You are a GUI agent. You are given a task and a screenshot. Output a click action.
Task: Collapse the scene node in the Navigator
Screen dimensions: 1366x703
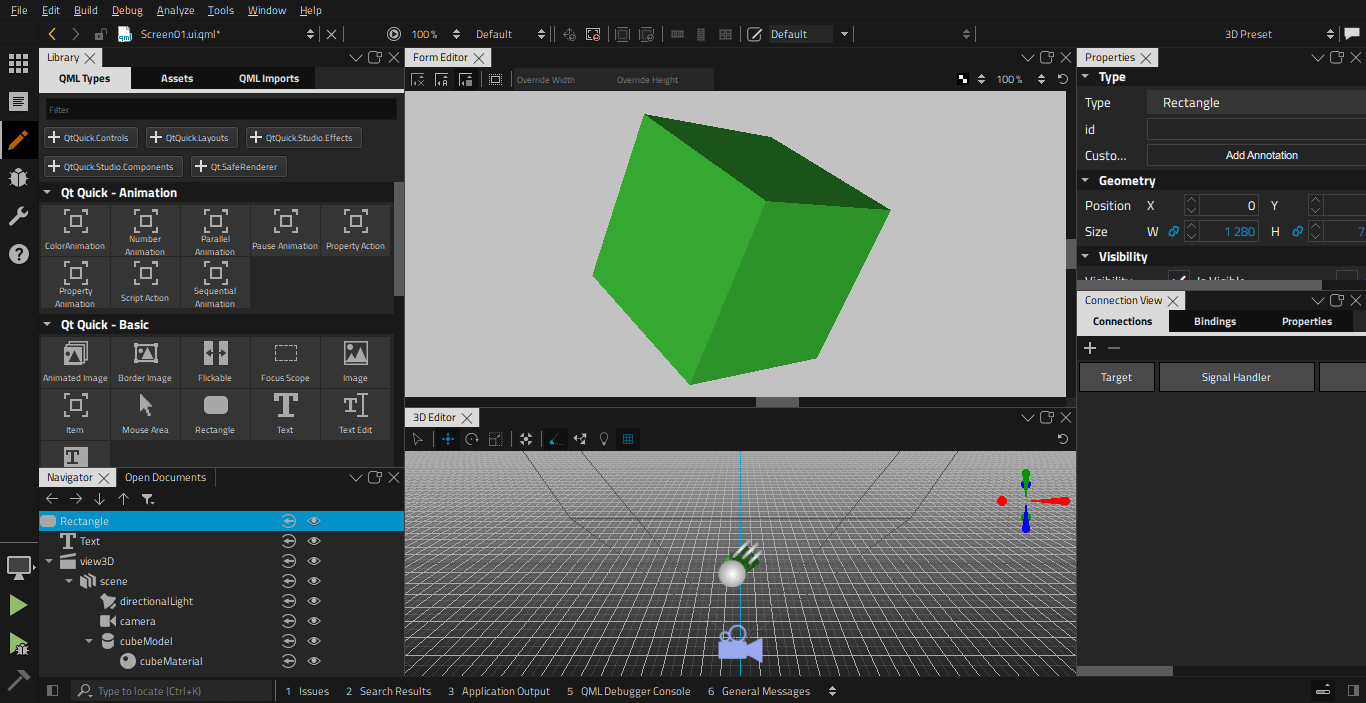[x=69, y=581]
